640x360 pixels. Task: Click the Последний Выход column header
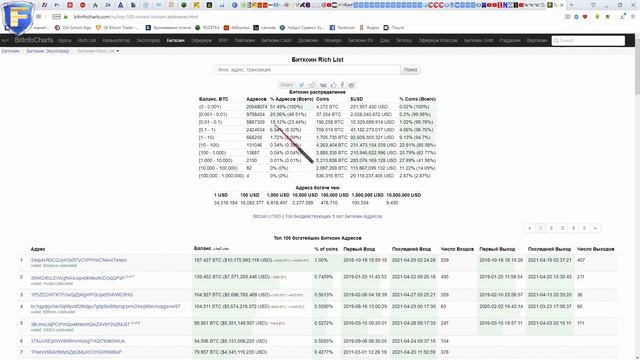(x=549, y=249)
